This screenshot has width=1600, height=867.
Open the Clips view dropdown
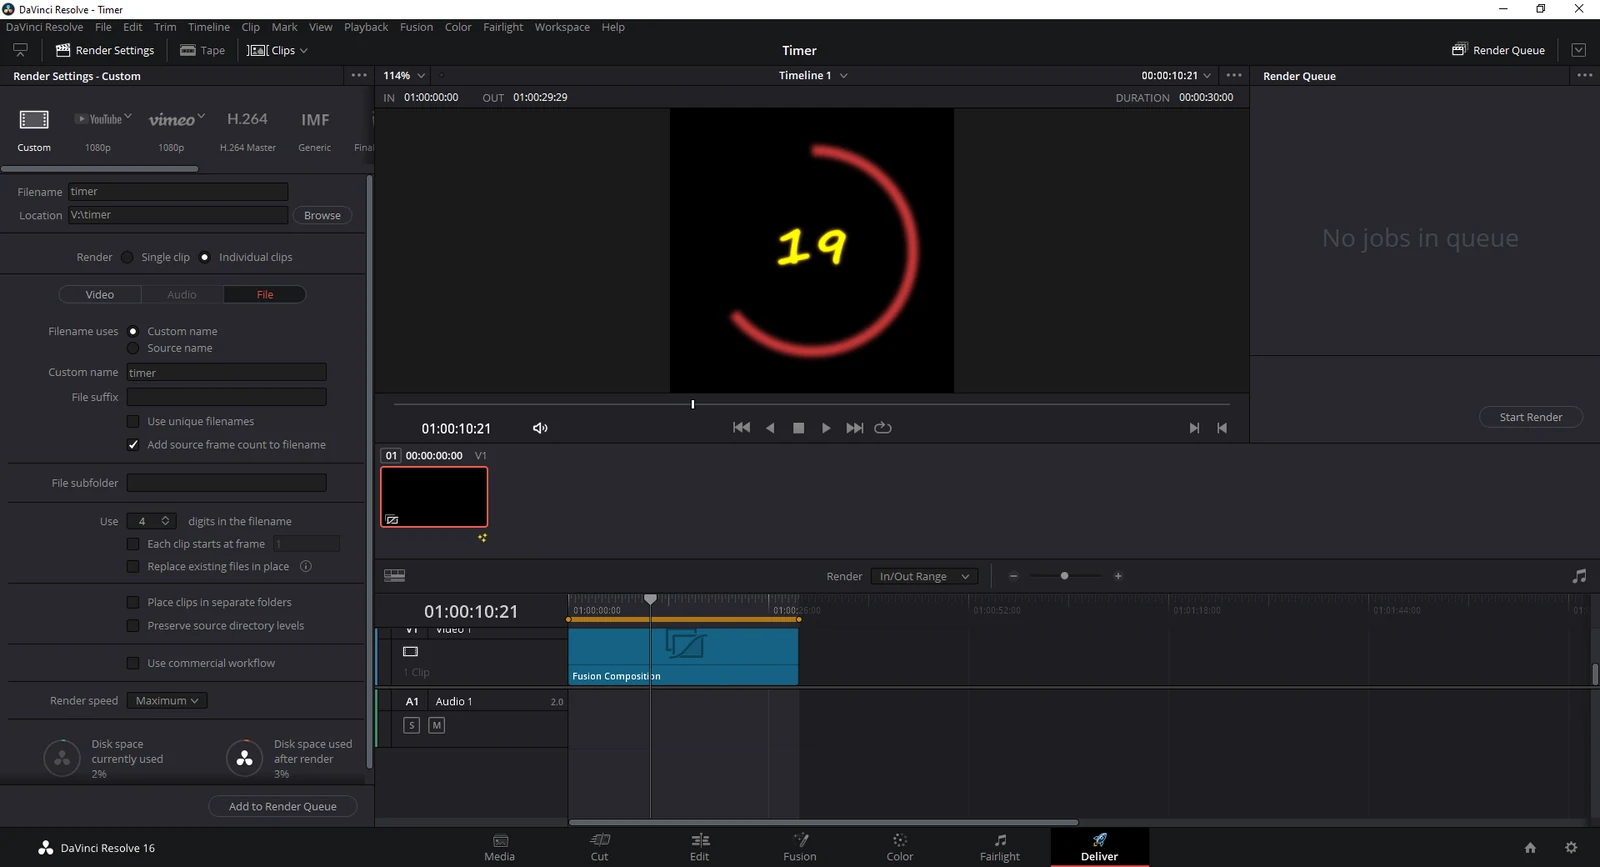coord(278,50)
